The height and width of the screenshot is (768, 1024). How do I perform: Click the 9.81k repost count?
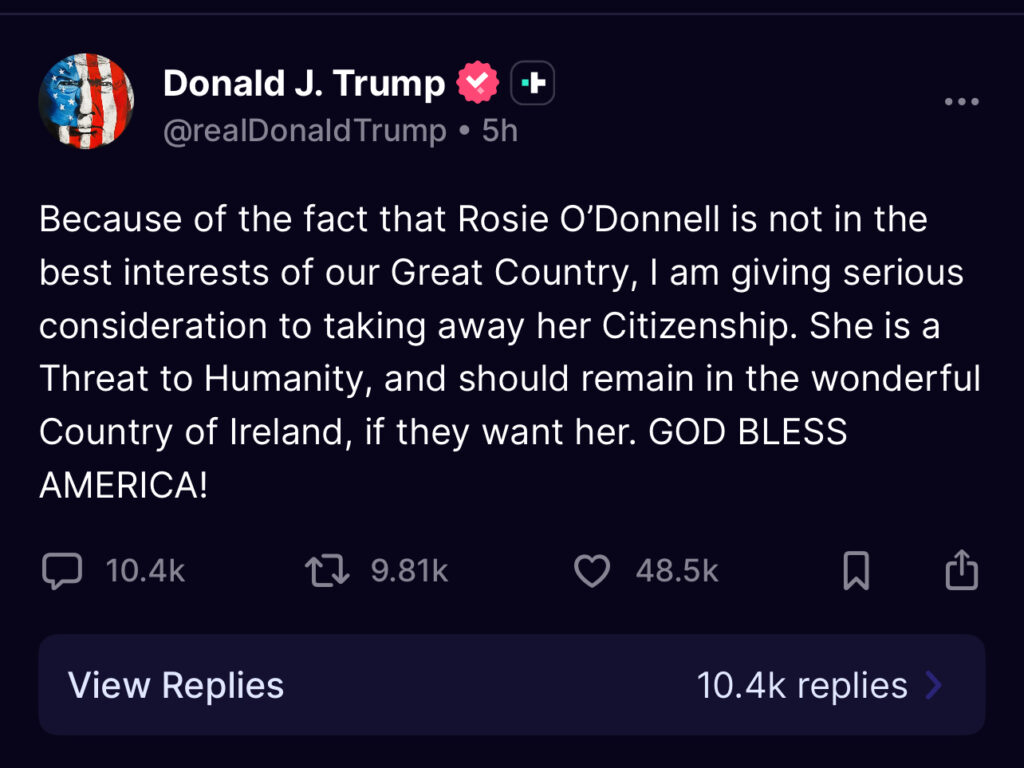(409, 571)
